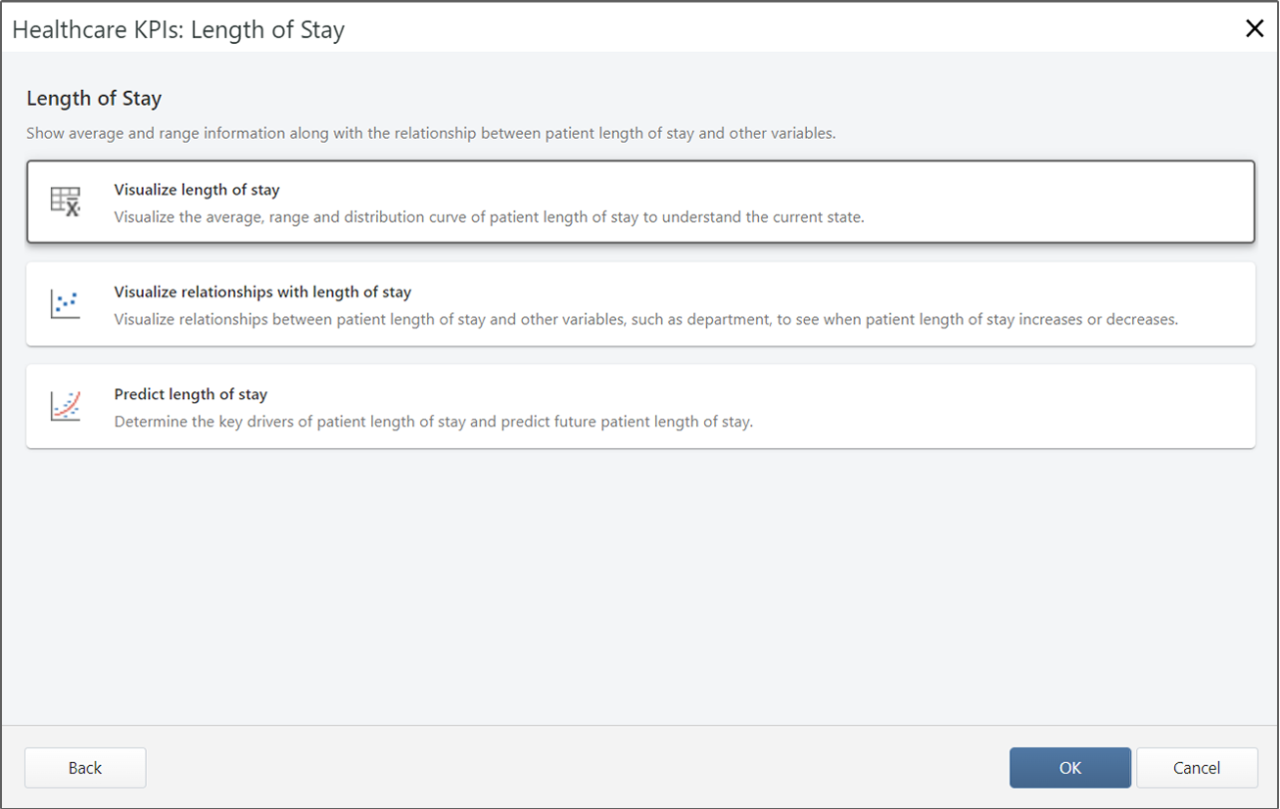
Task: Close the Healthcare KPIs dialog with the X
Action: click(x=1254, y=28)
